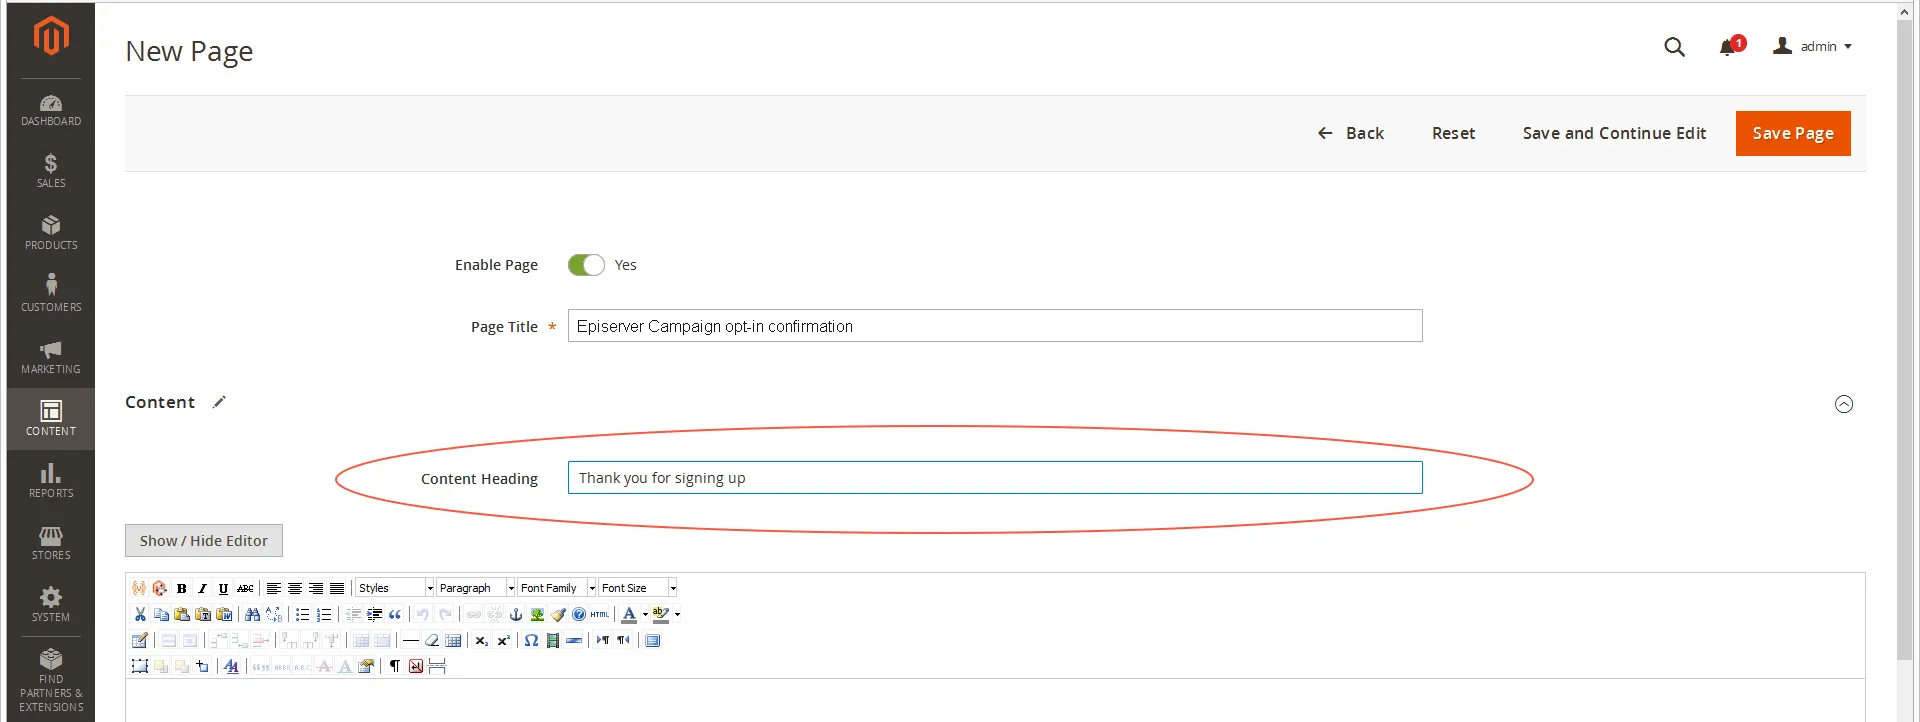Insert page break icon
The image size is (1920, 722).
(x=437, y=666)
